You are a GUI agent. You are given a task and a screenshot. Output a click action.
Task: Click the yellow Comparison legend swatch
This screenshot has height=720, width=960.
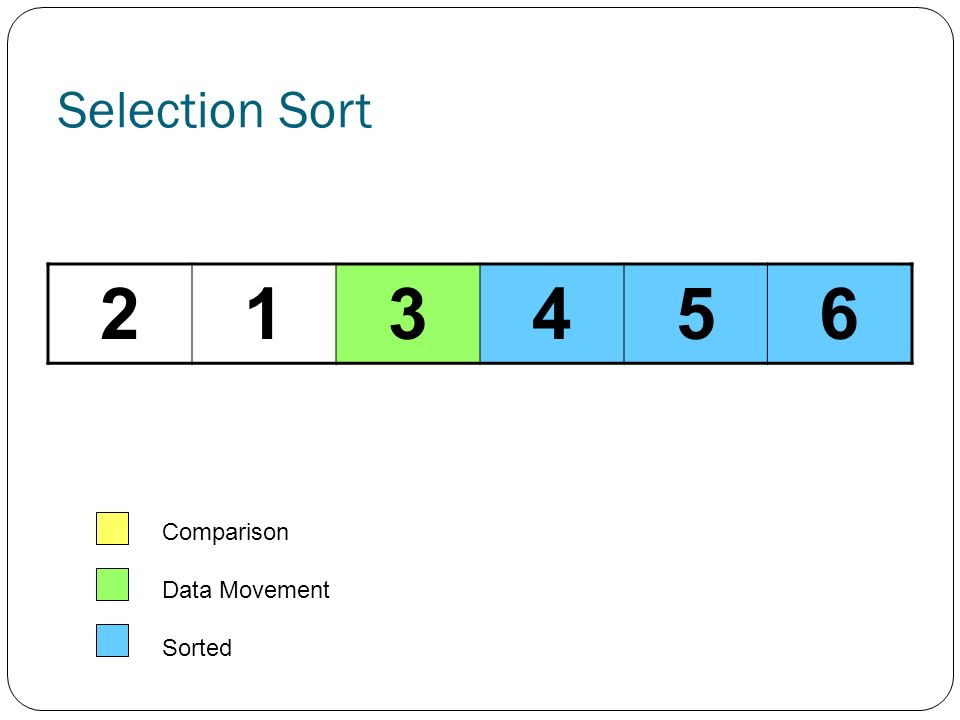coord(113,528)
